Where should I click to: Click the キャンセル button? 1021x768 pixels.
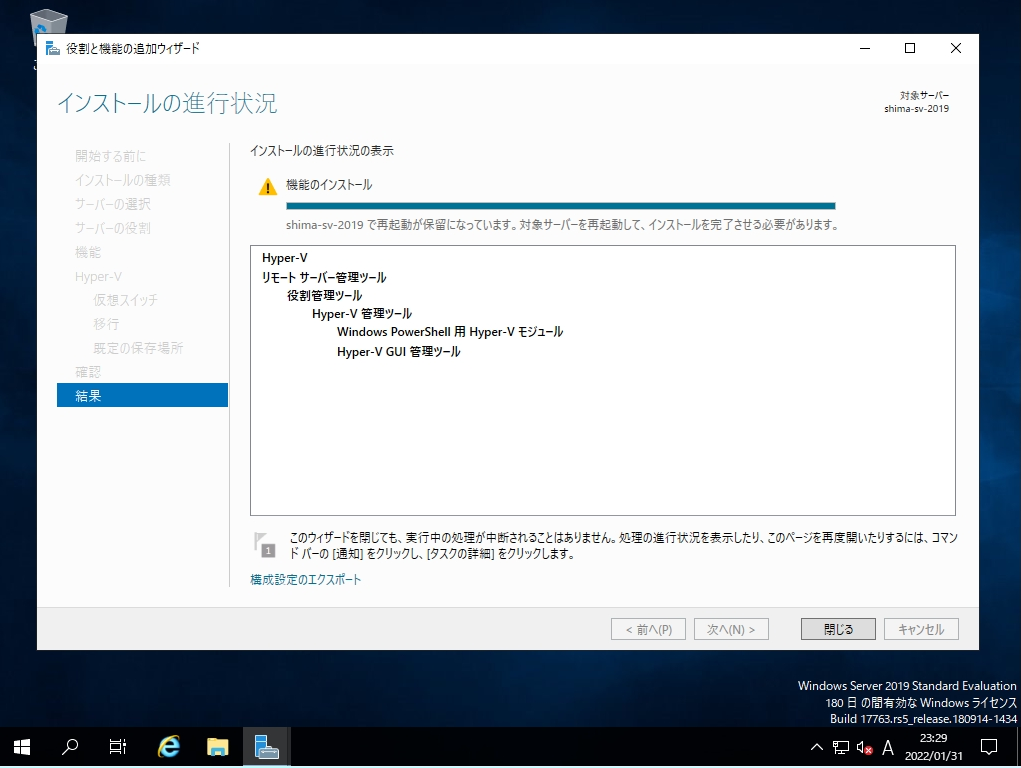click(x=921, y=629)
